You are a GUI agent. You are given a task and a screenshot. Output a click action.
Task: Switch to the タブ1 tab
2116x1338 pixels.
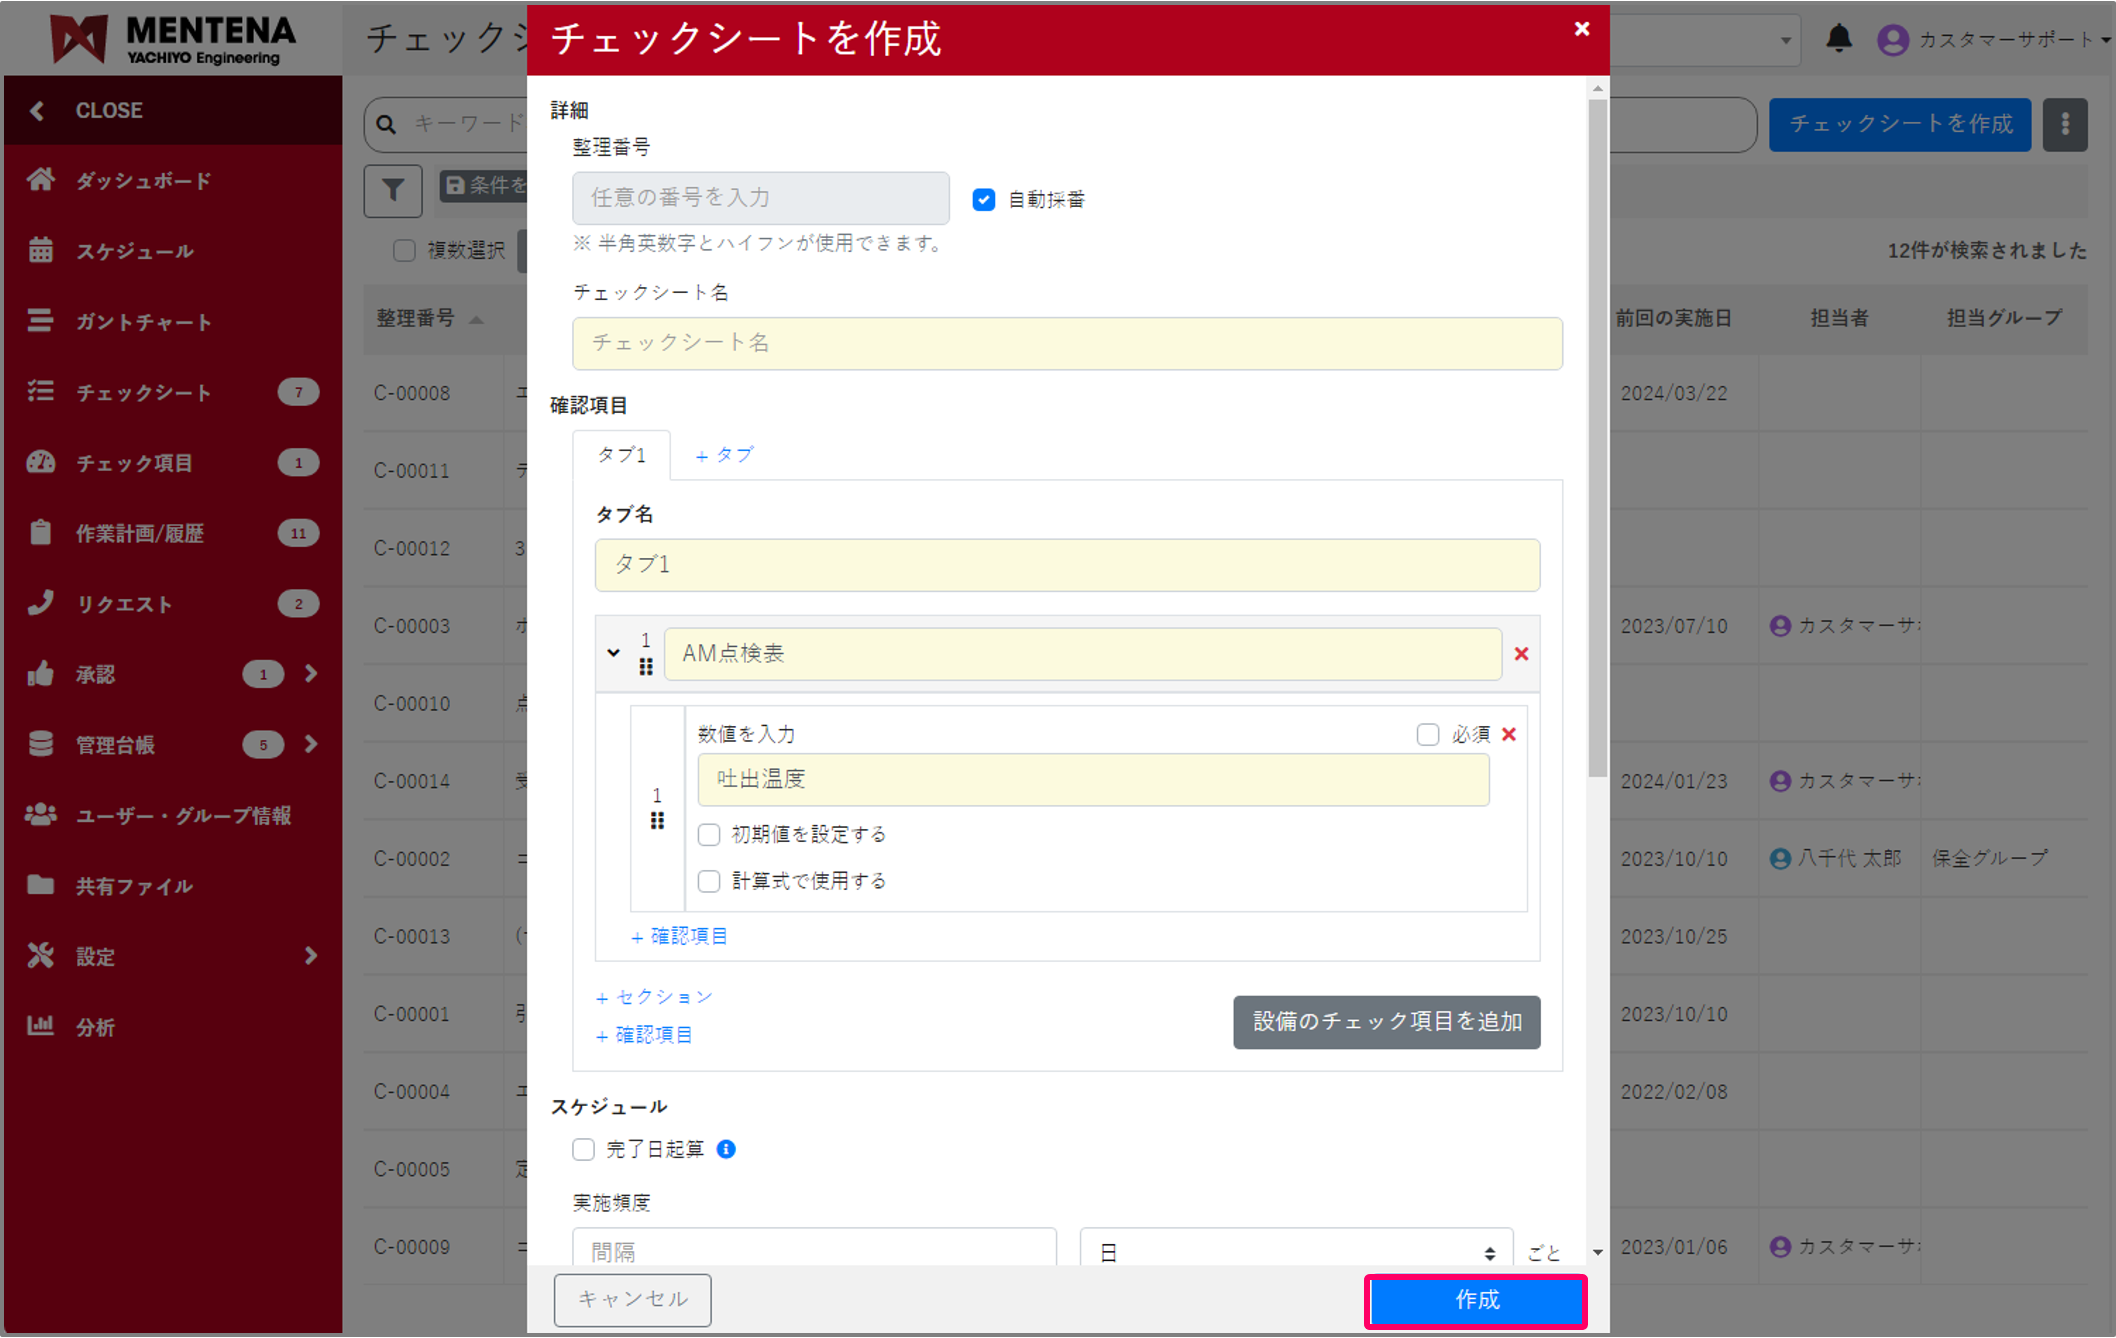coord(620,455)
